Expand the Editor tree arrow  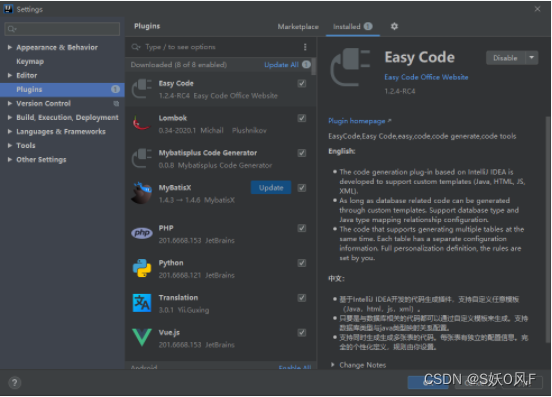click(10, 75)
